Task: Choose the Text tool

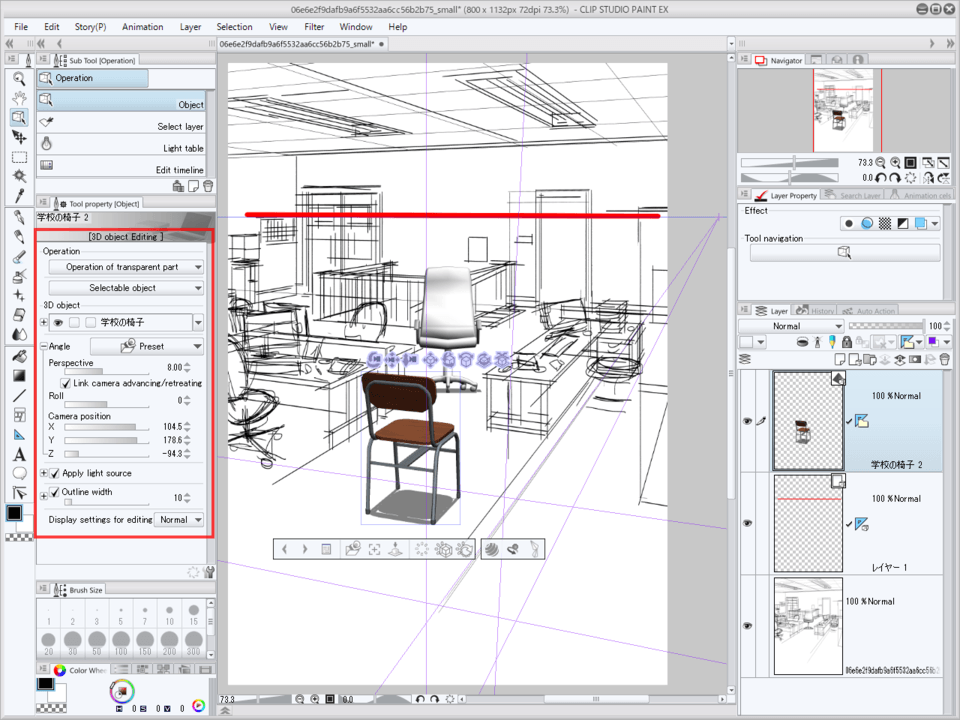Action: (19, 455)
